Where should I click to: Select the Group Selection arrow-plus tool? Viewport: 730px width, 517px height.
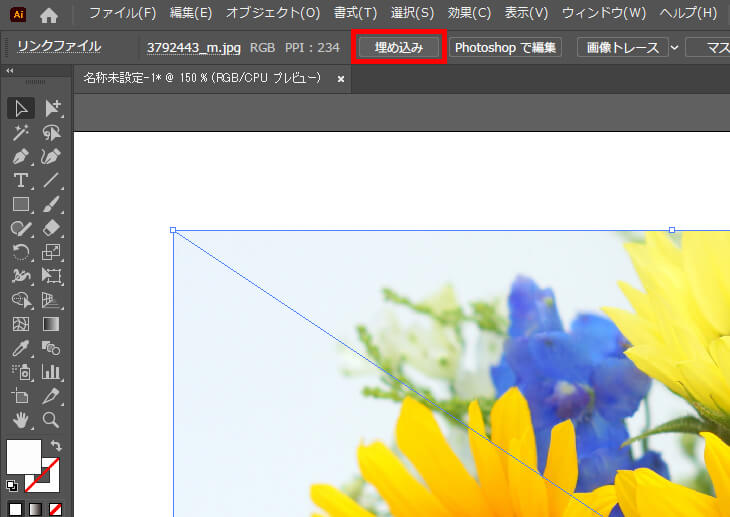coord(52,109)
